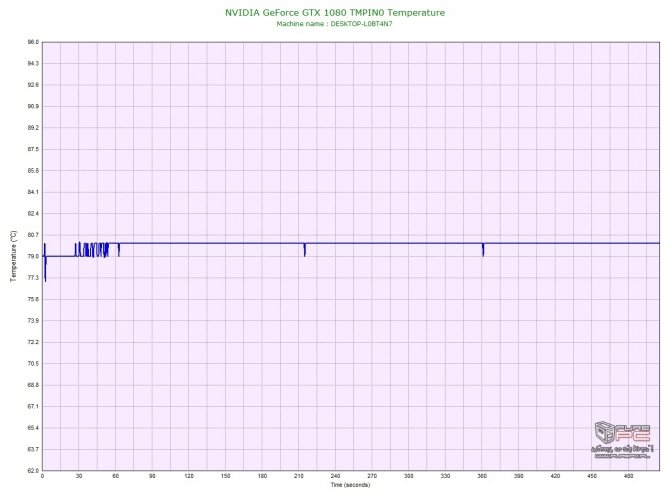Screen dimensions: 670x502
Task: Click the 120 seconds time axis label
Action: coord(189,476)
